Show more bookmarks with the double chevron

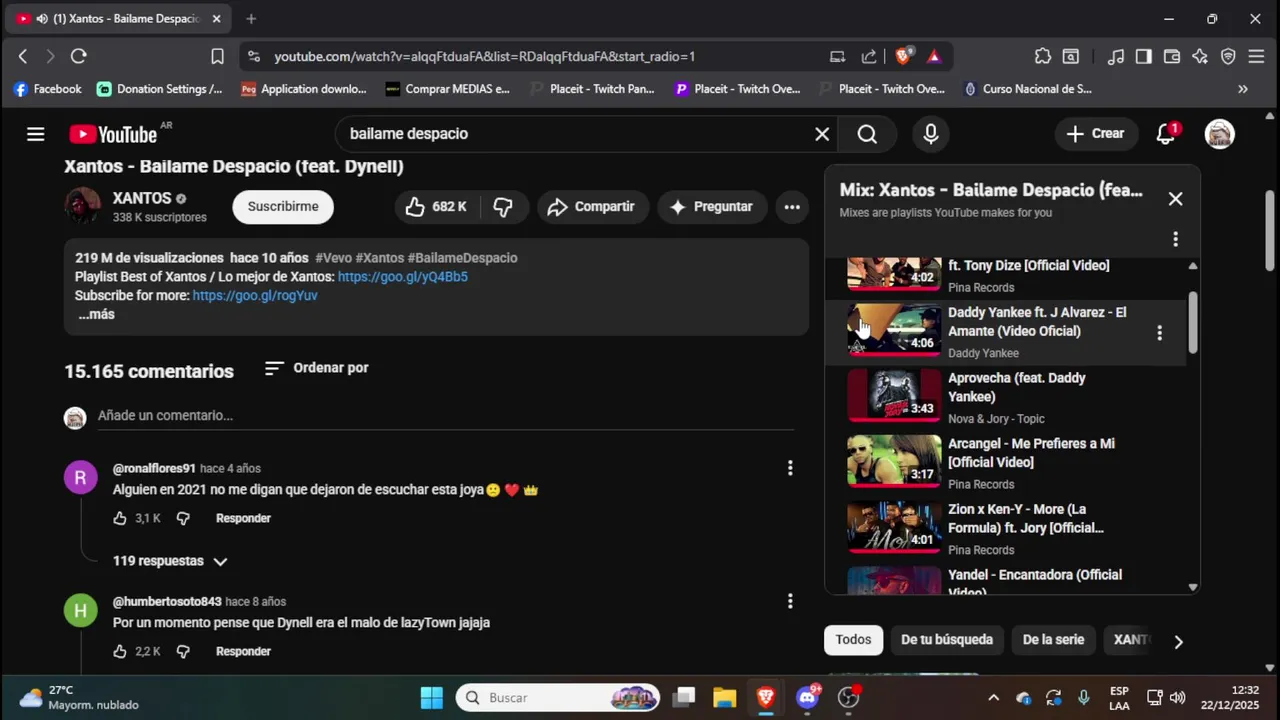(1243, 89)
